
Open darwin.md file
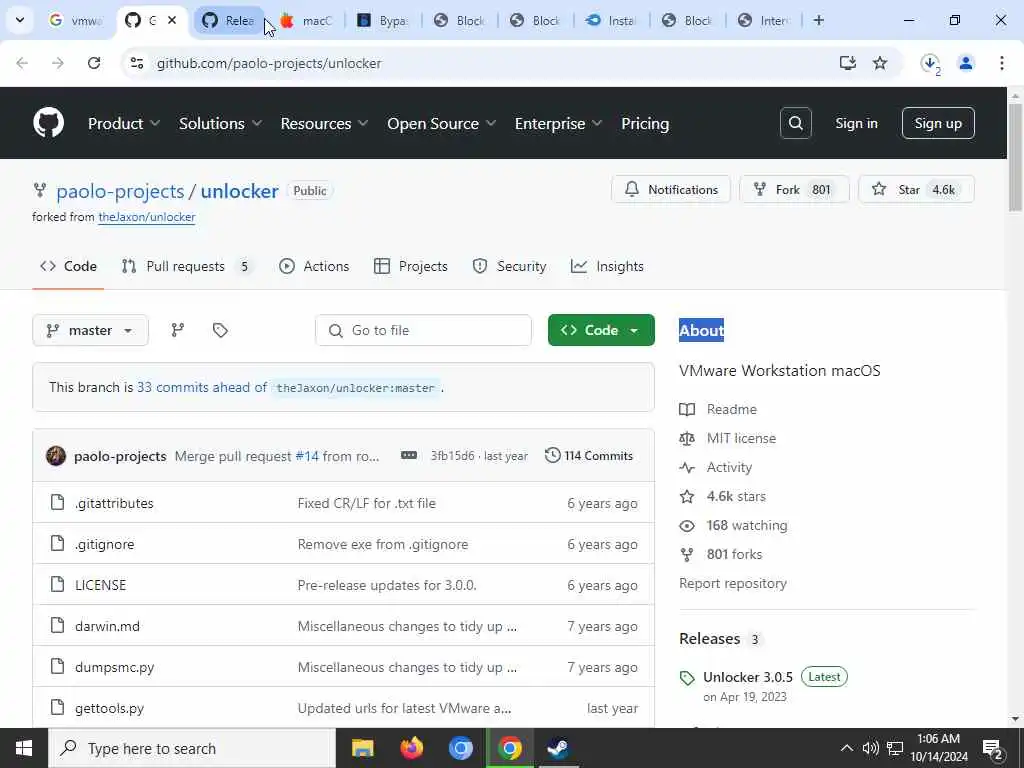coord(107,626)
